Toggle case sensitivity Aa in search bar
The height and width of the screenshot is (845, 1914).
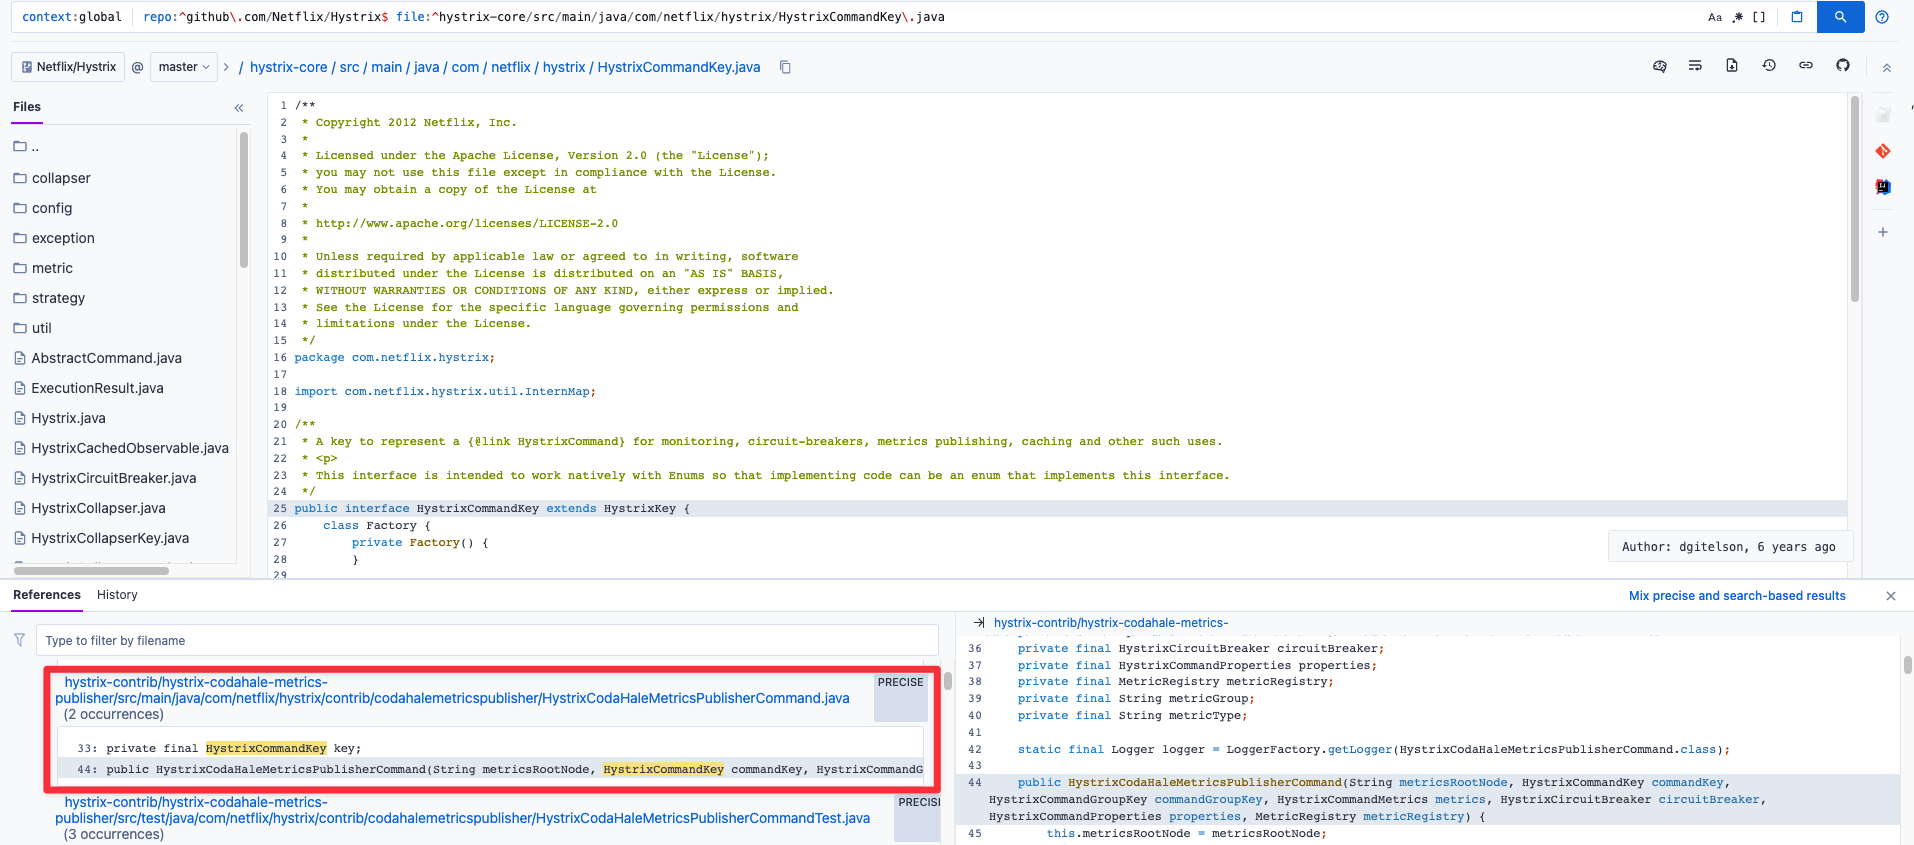click(1715, 17)
